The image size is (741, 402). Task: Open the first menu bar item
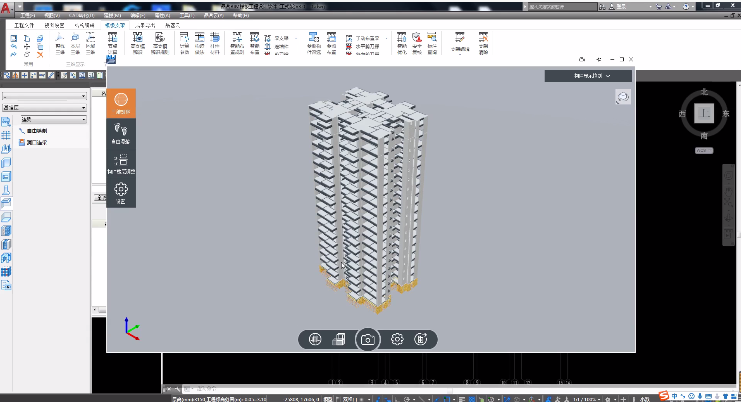click(x=27, y=16)
